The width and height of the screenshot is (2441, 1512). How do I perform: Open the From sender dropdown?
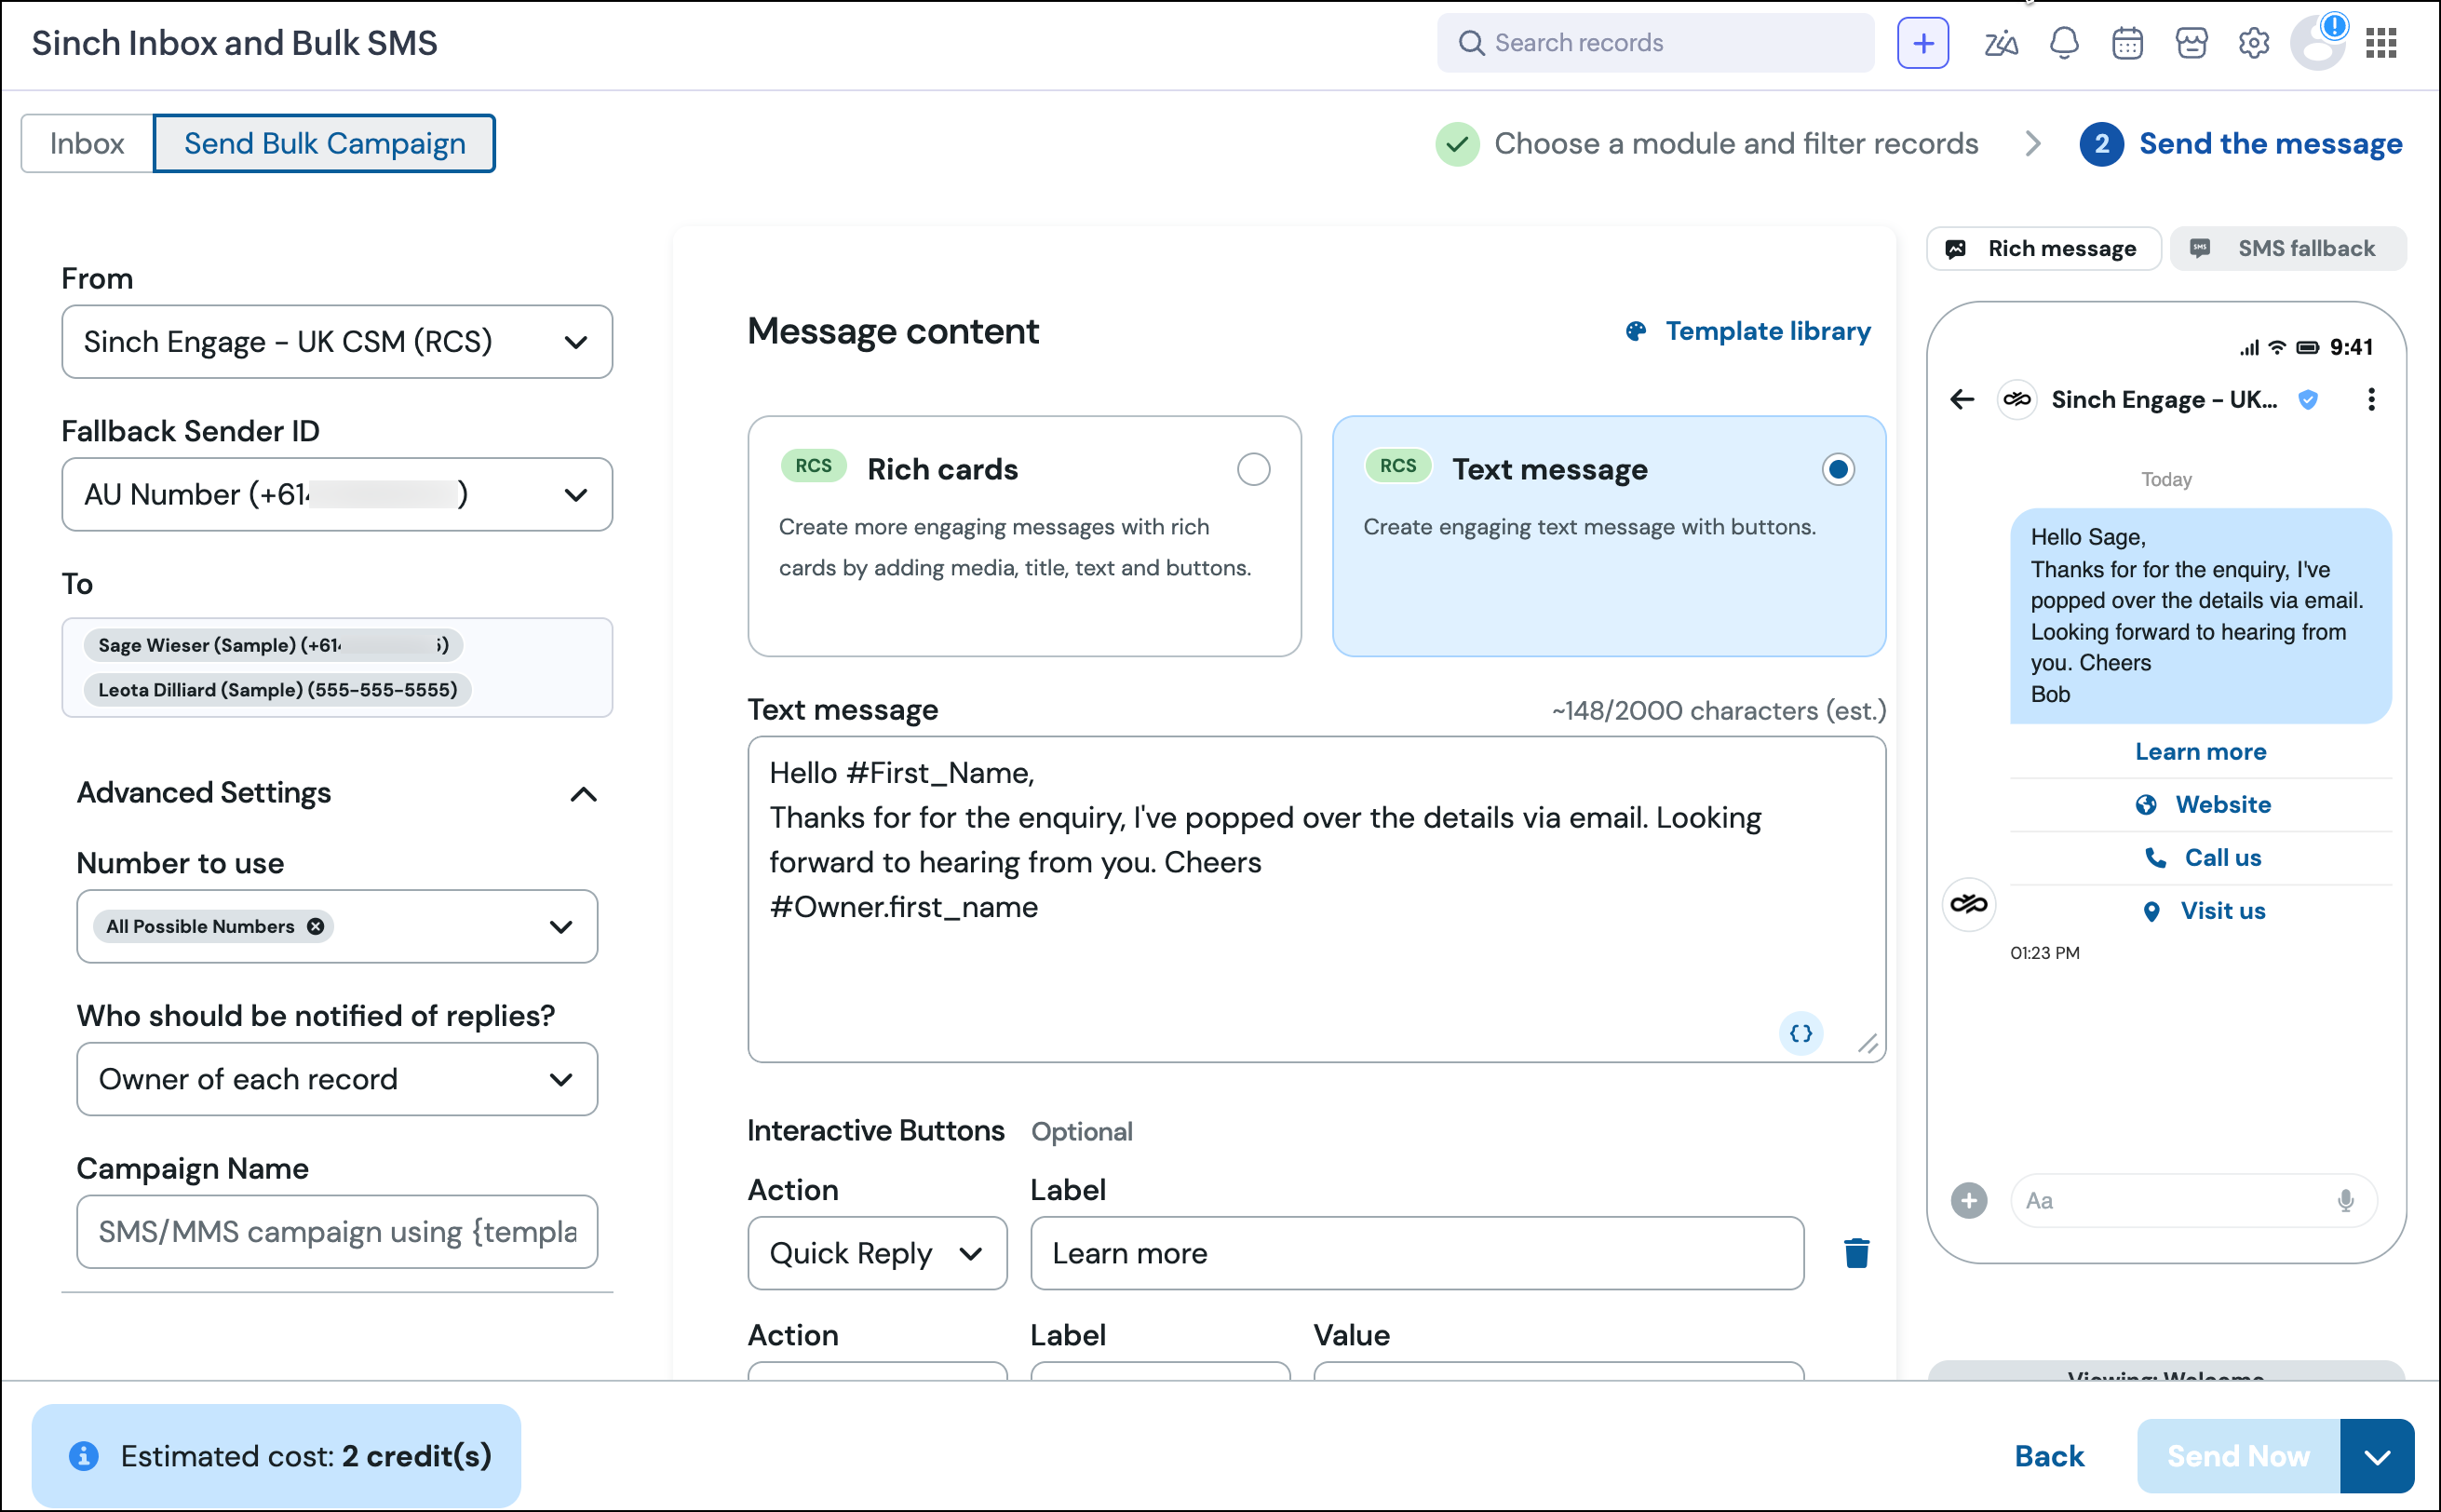point(337,342)
